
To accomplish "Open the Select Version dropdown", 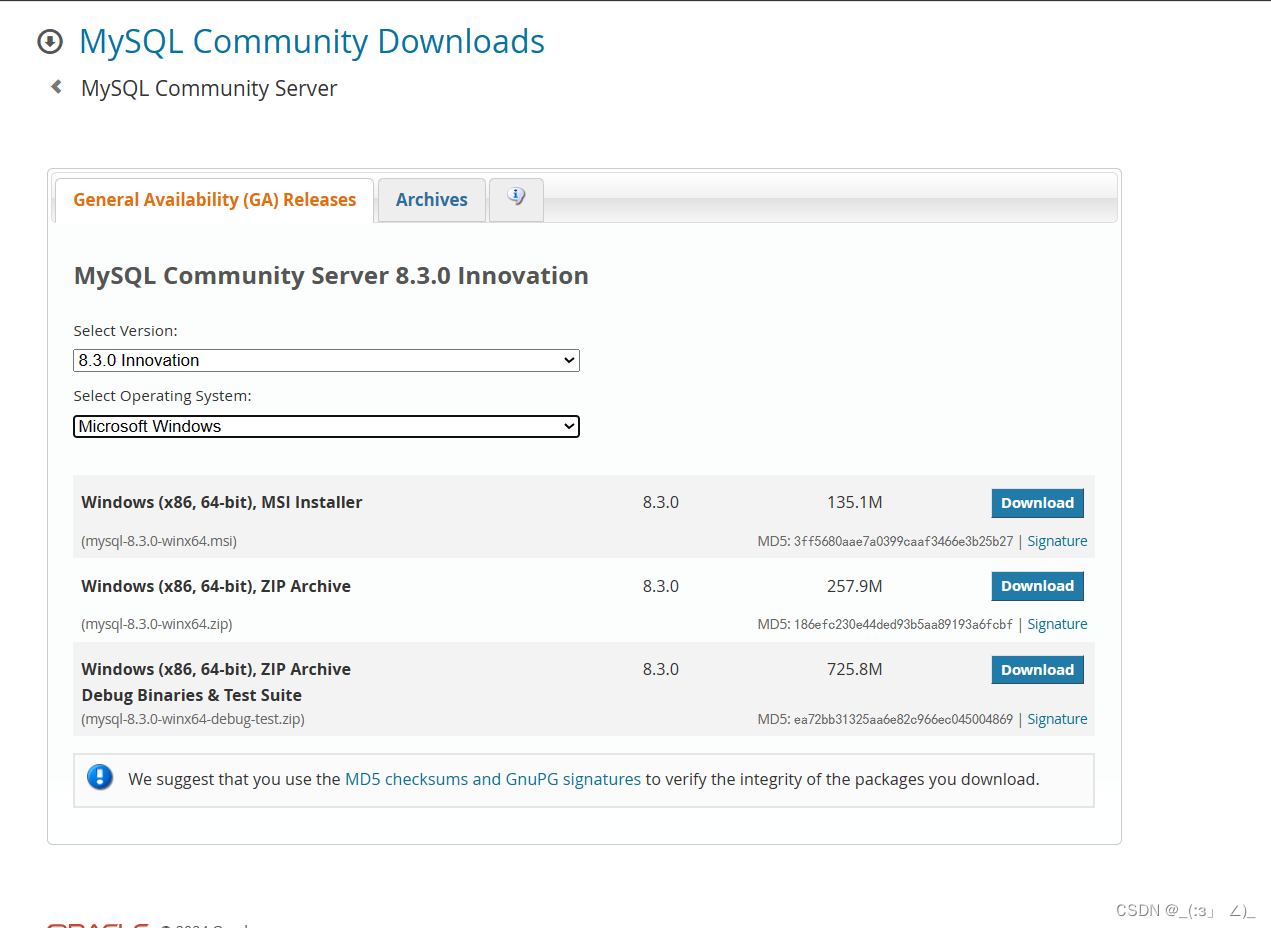I will coord(326,360).
